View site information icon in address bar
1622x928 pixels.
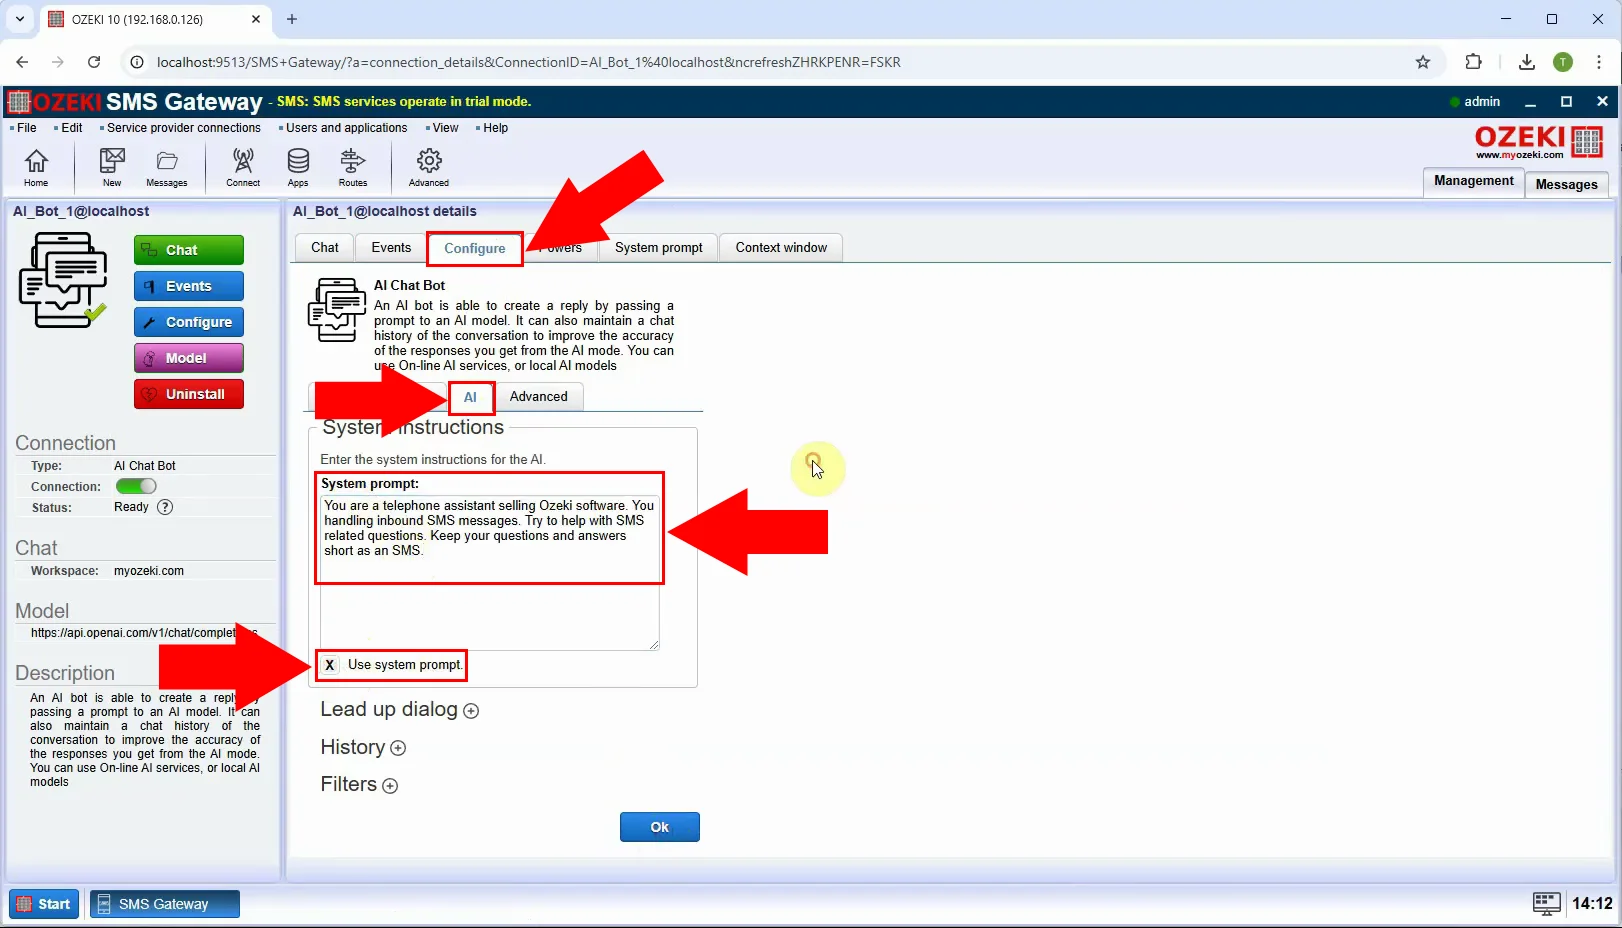(138, 62)
